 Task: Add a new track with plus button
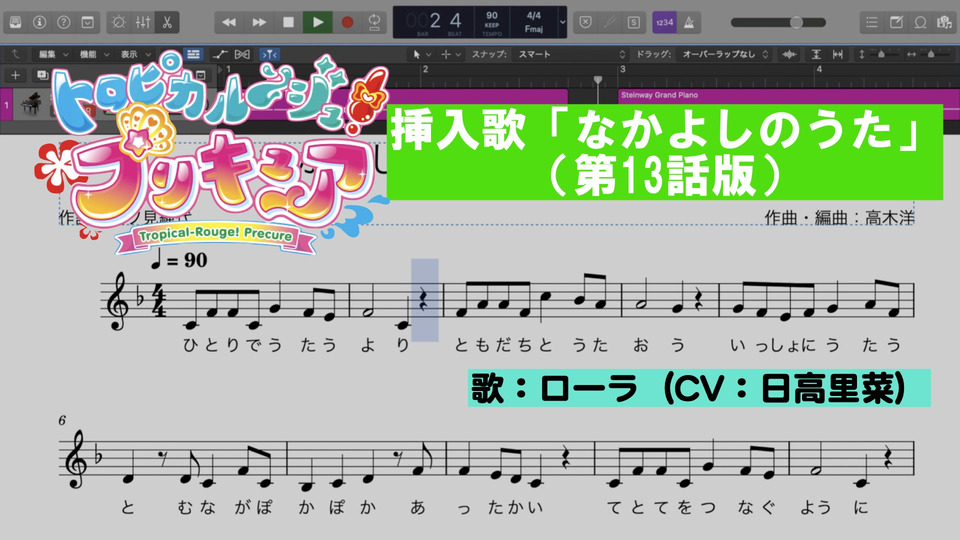[x=15, y=75]
